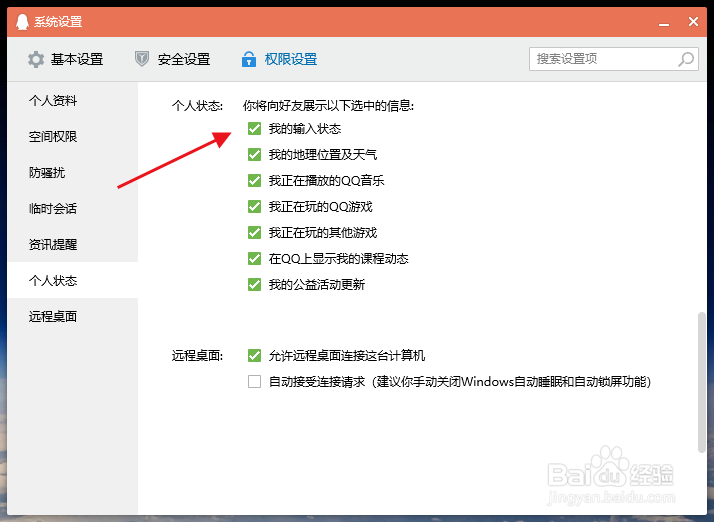The image size is (714, 522).
Task: Toggle 我正在玩的QQ游戏 checkbox
Action: 255,207
